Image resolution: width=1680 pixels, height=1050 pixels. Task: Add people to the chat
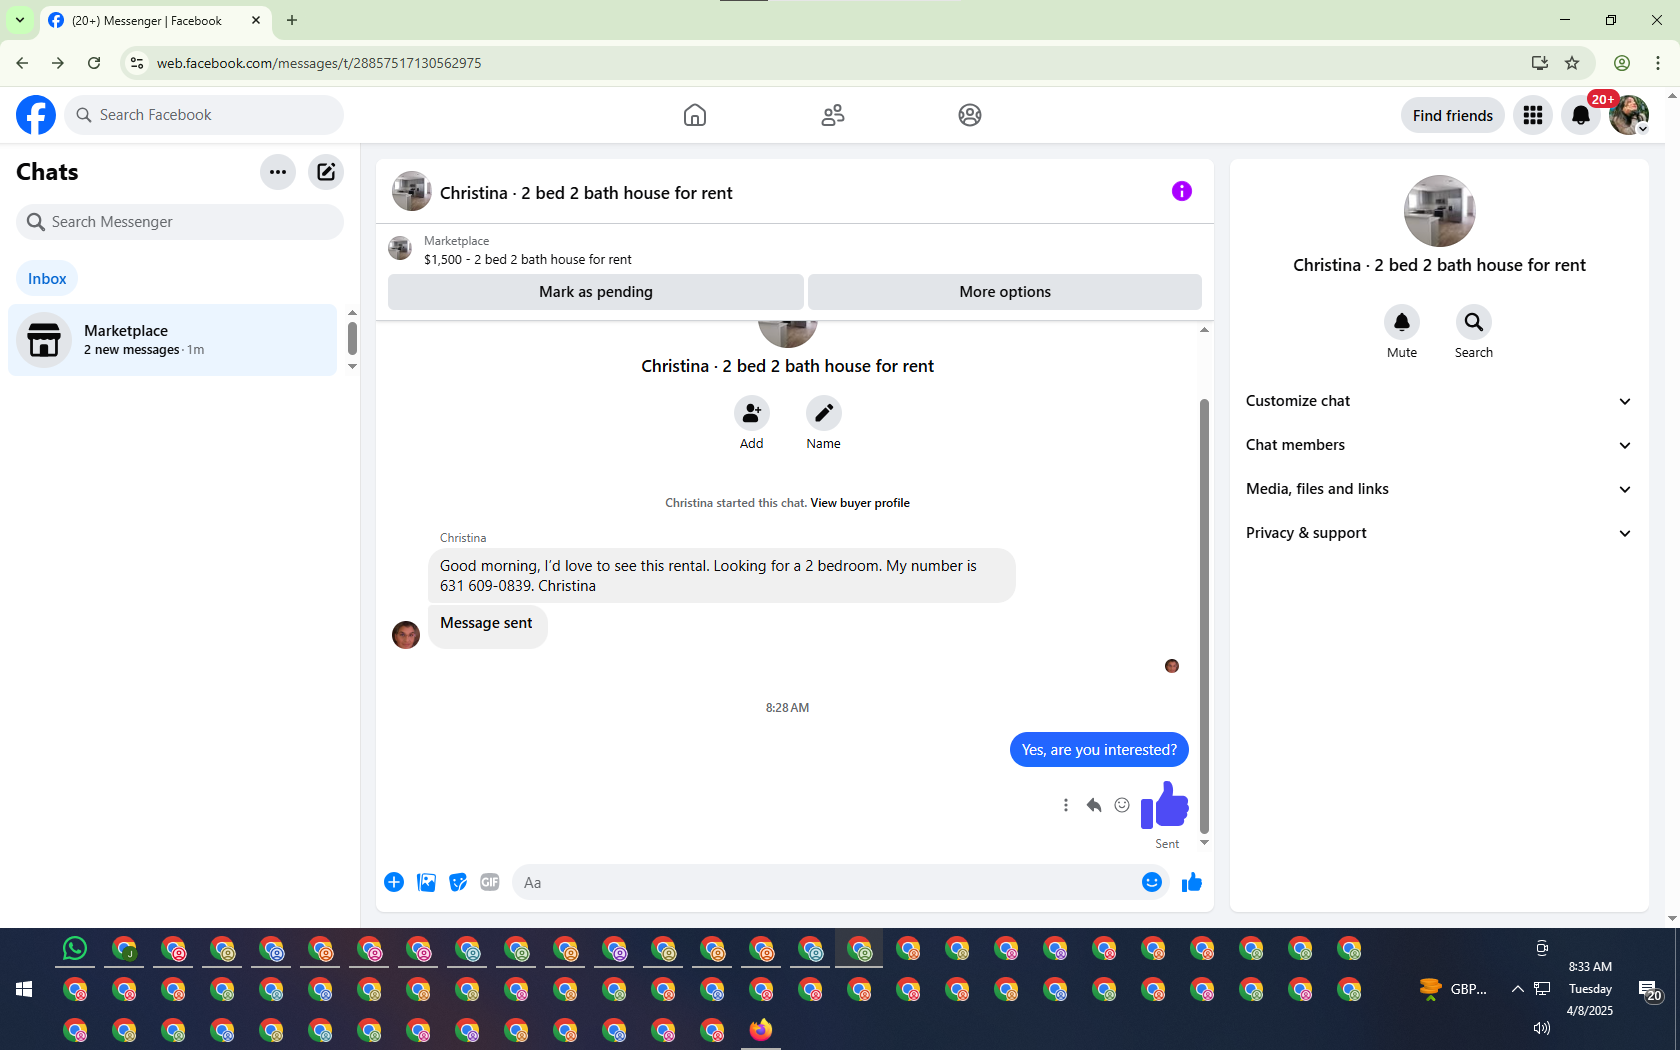(752, 413)
